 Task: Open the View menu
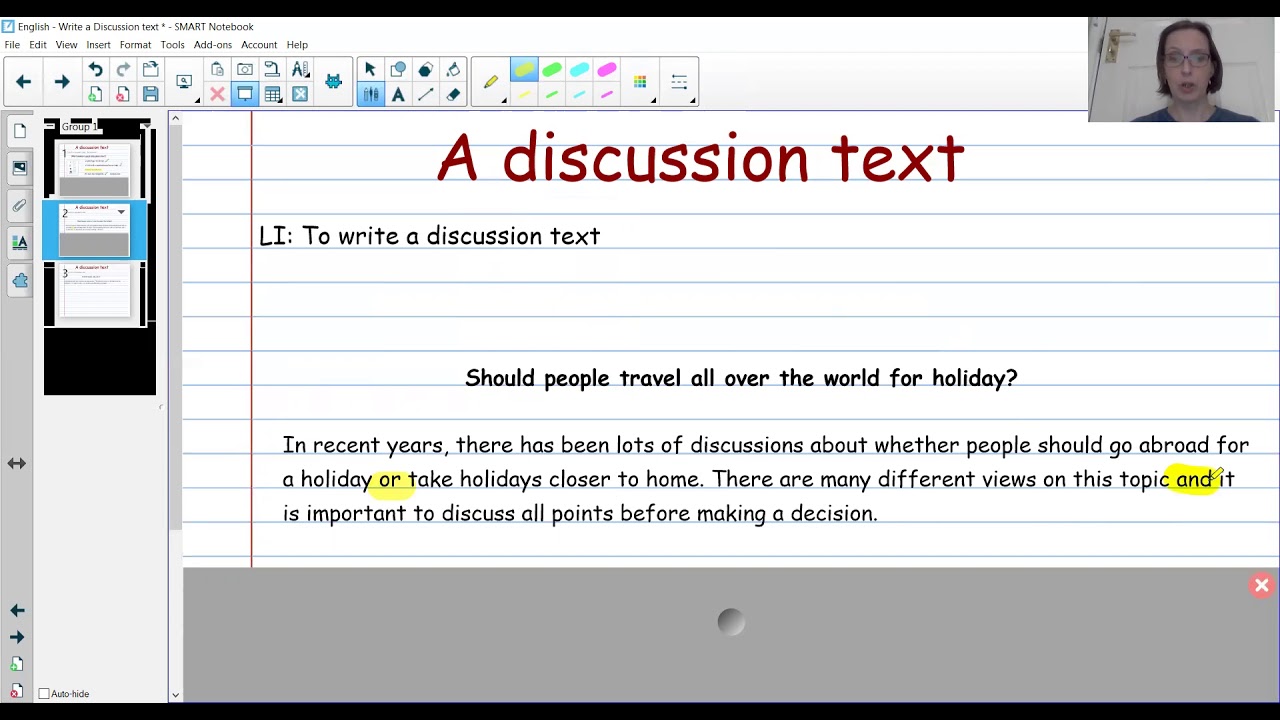[x=66, y=45]
